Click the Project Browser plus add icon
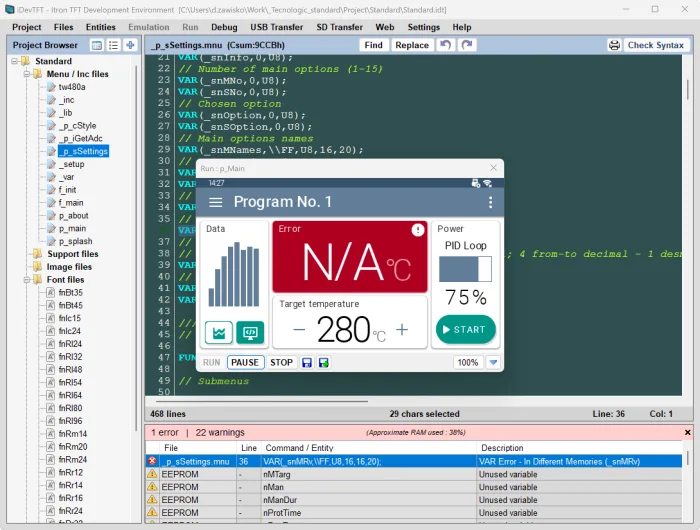 click(130, 45)
